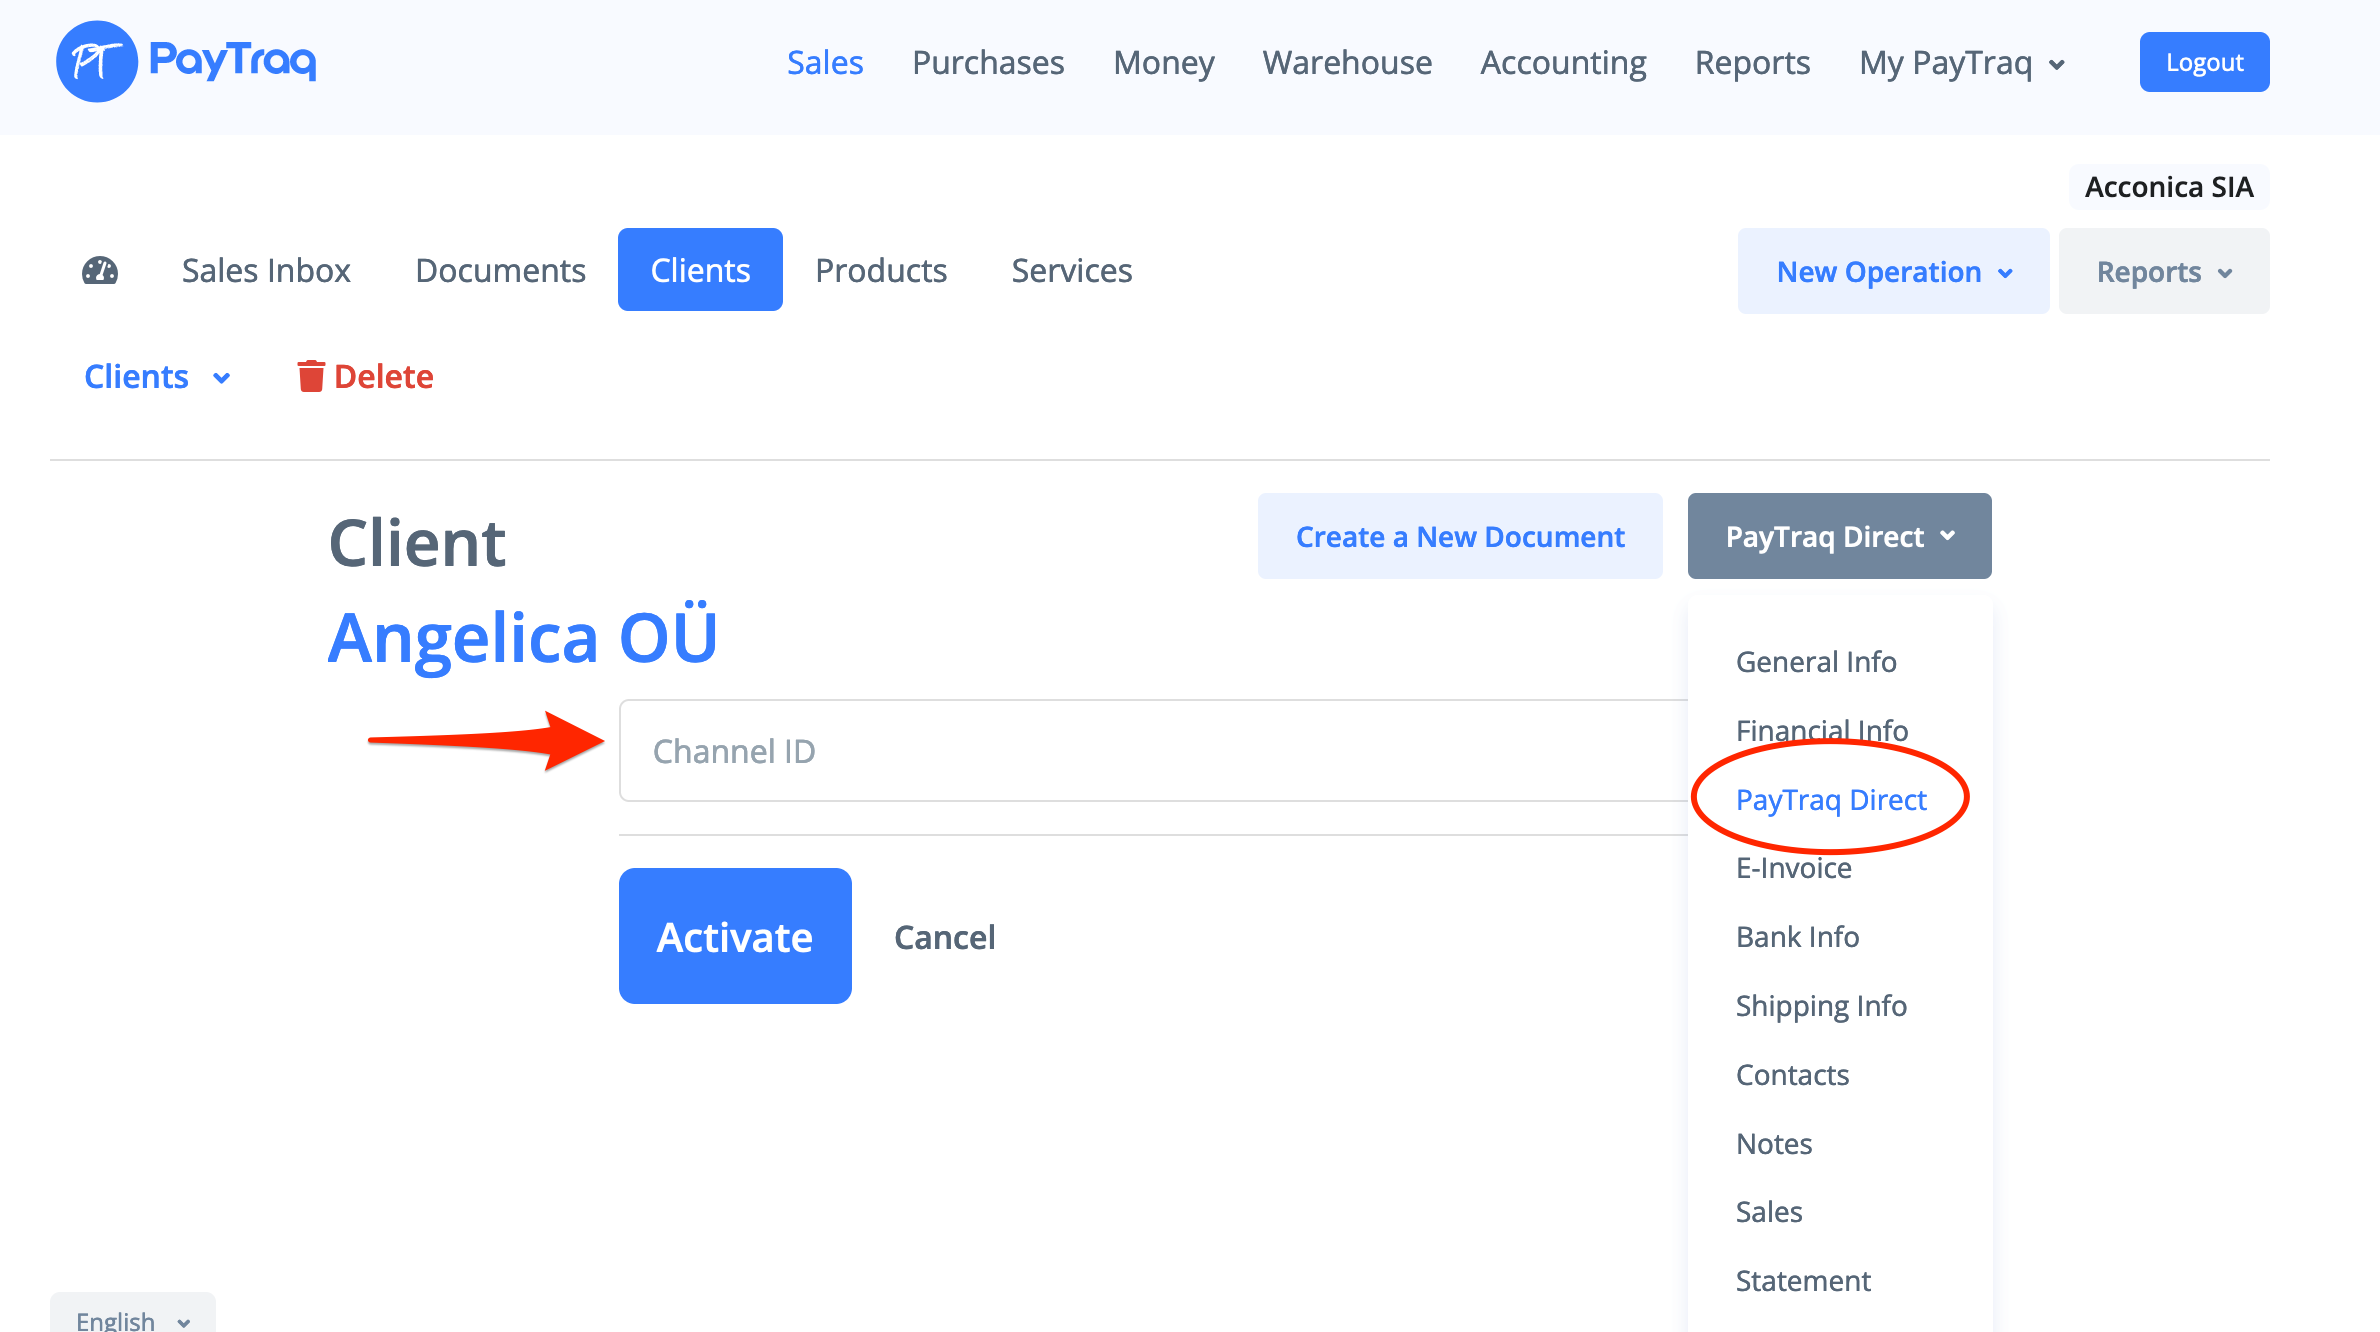
Task: Expand the My PayTraq menu
Action: coord(1962,63)
